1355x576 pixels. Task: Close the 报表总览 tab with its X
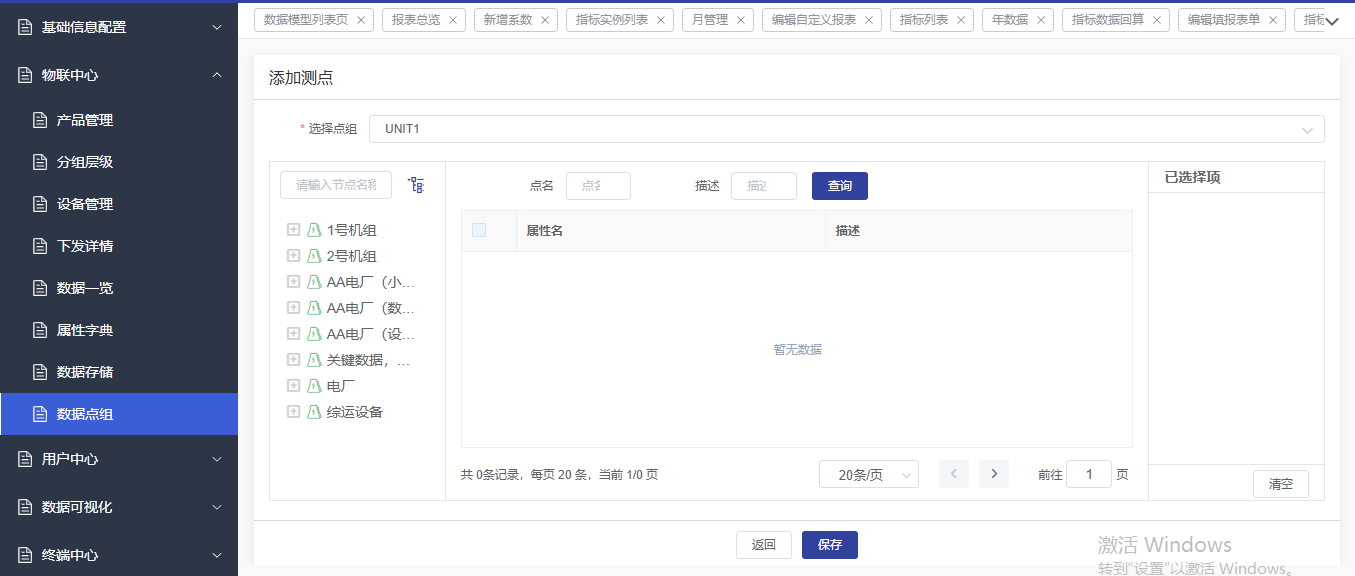[x=453, y=20]
